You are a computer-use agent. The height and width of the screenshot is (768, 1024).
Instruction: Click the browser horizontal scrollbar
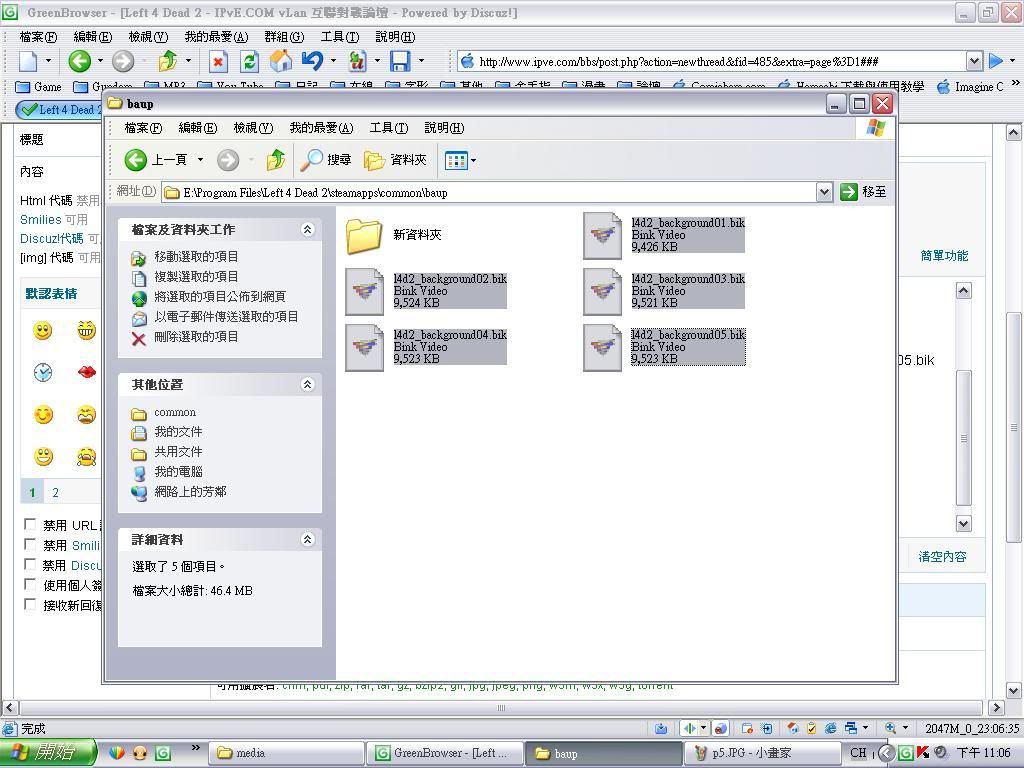pos(500,707)
